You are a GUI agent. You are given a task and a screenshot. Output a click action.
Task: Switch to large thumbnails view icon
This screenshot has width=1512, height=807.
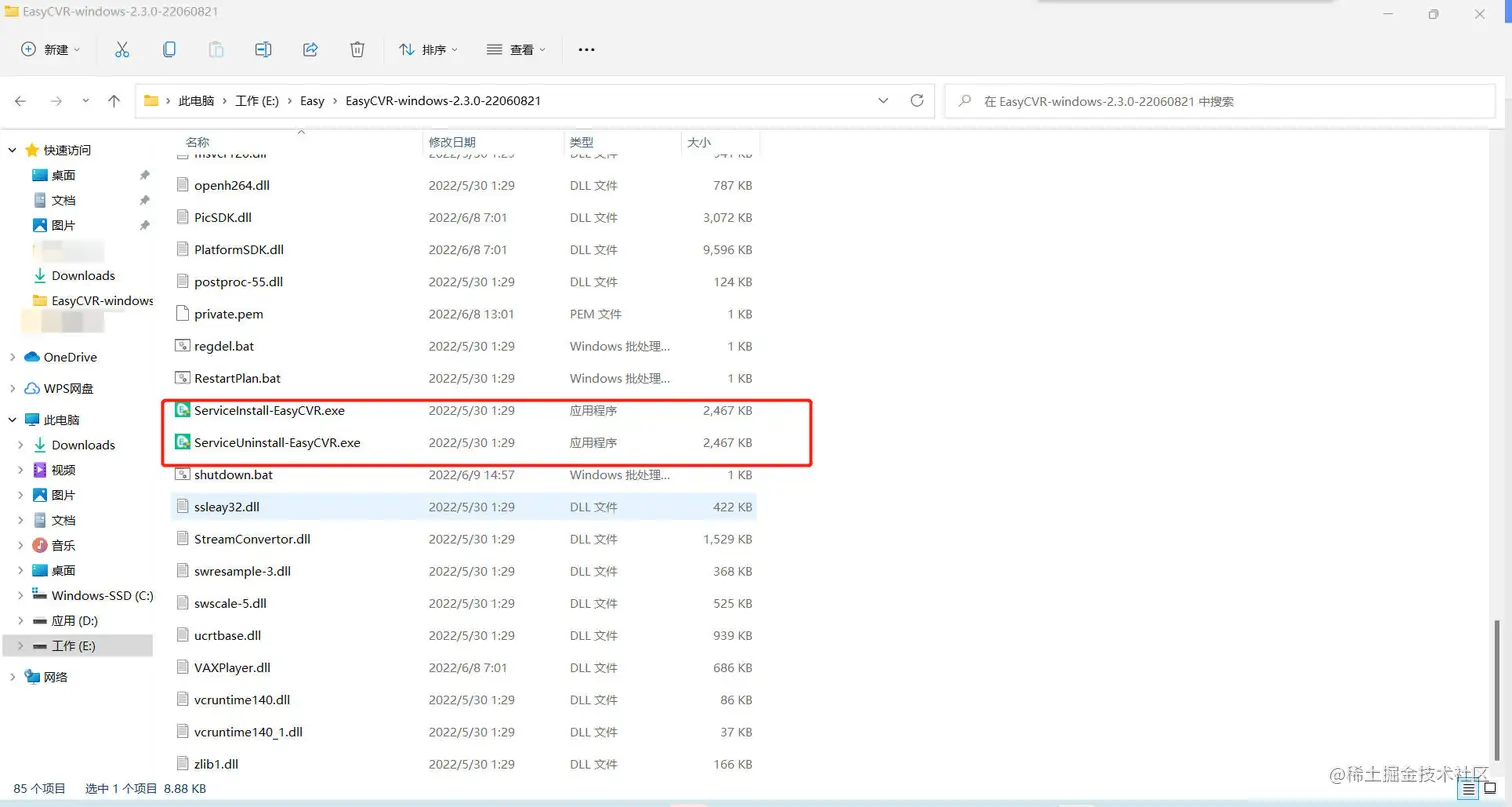1490,789
